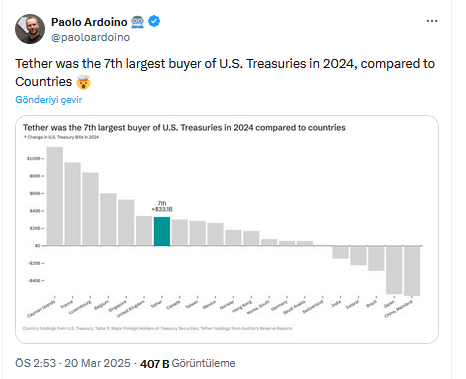Click the ÖS 2:53 · 20 Mar 2025 timestamp
466x379 pixels.
(x=73, y=363)
